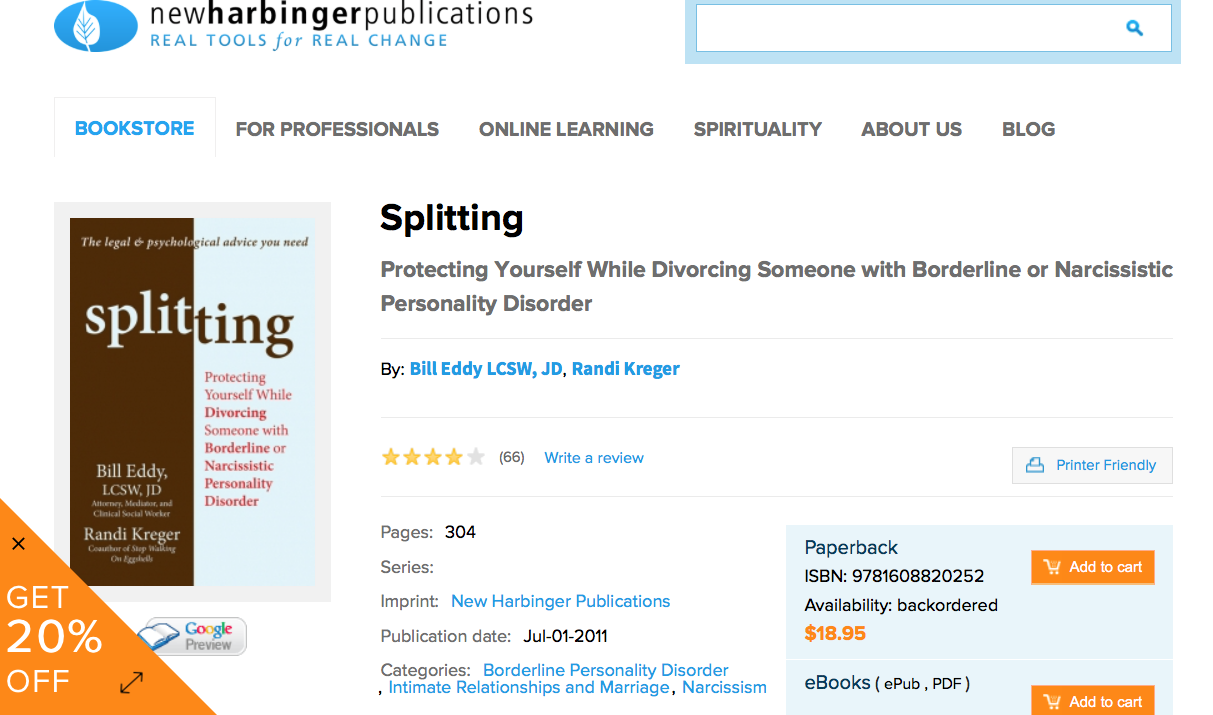Follow the Write a review link
The width and height of the screenshot is (1213, 715).
(x=594, y=458)
